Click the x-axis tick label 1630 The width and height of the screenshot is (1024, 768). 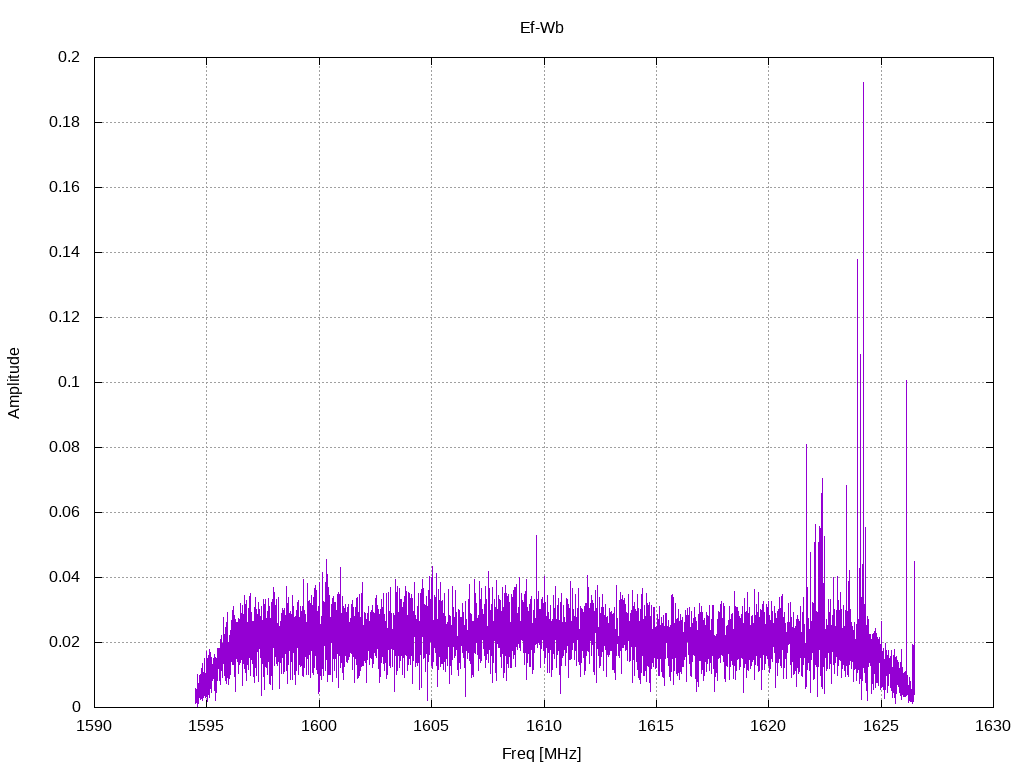pos(993,726)
